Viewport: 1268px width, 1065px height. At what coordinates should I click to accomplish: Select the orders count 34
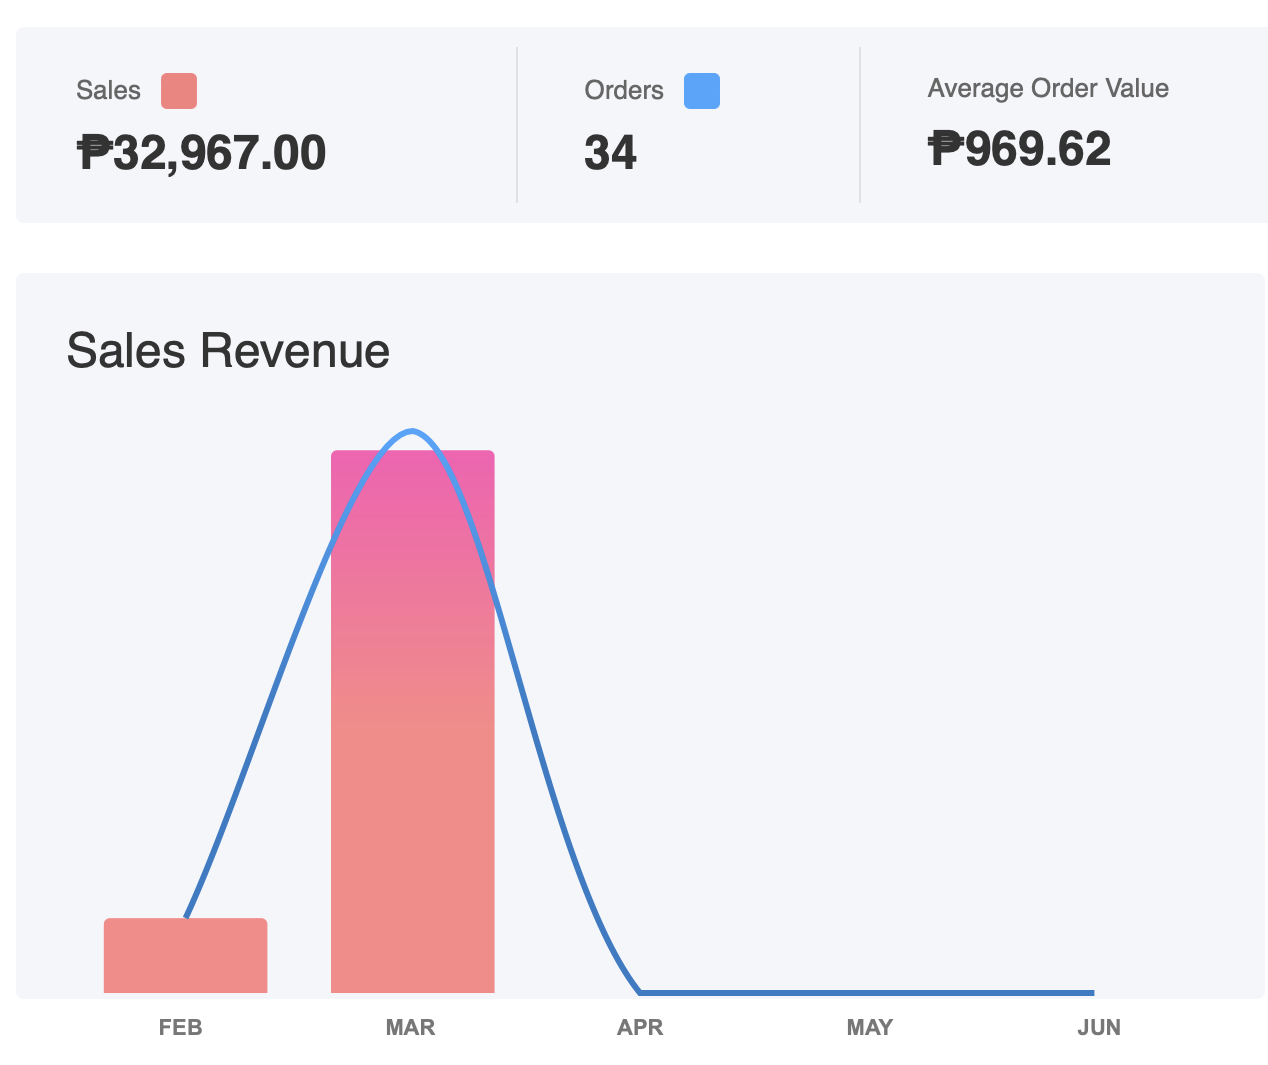pyautogui.click(x=610, y=153)
